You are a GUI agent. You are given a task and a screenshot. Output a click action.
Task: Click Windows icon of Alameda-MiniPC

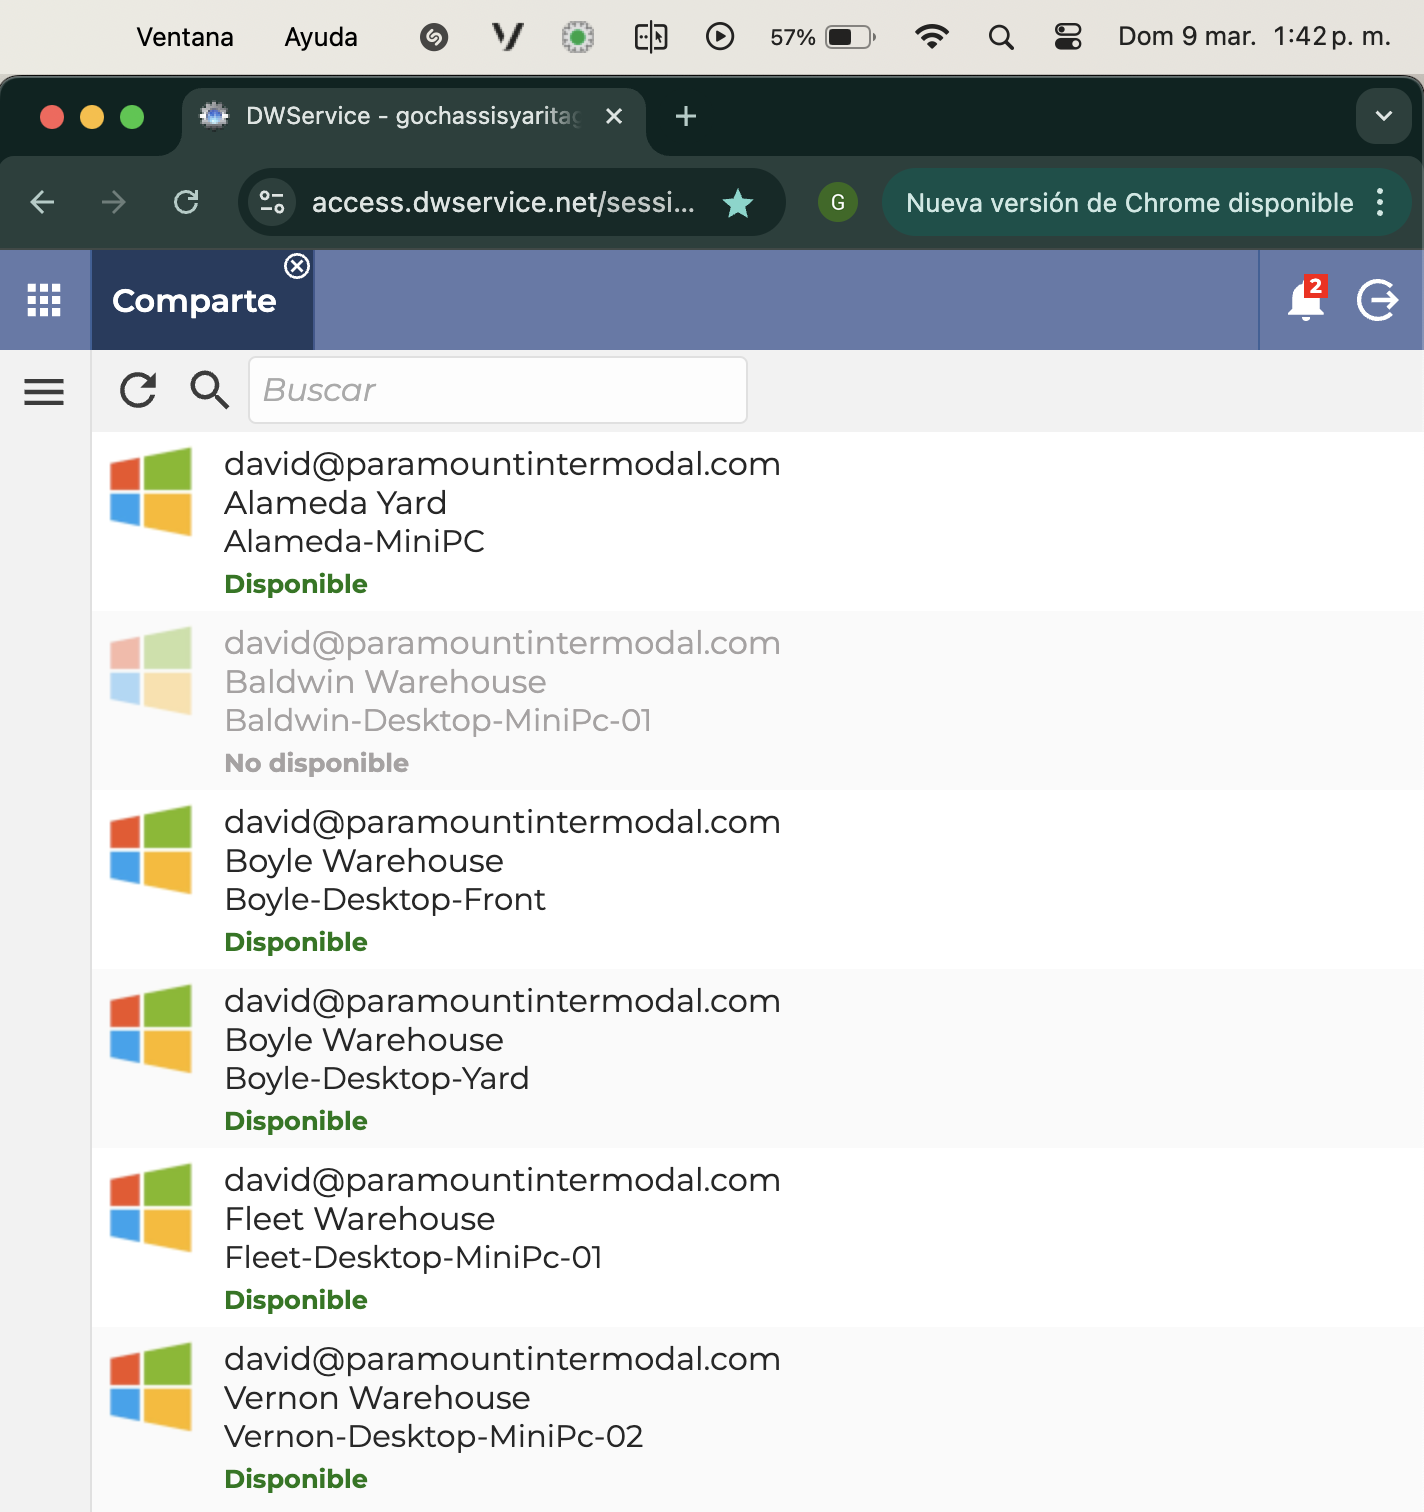pyautogui.click(x=151, y=491)
